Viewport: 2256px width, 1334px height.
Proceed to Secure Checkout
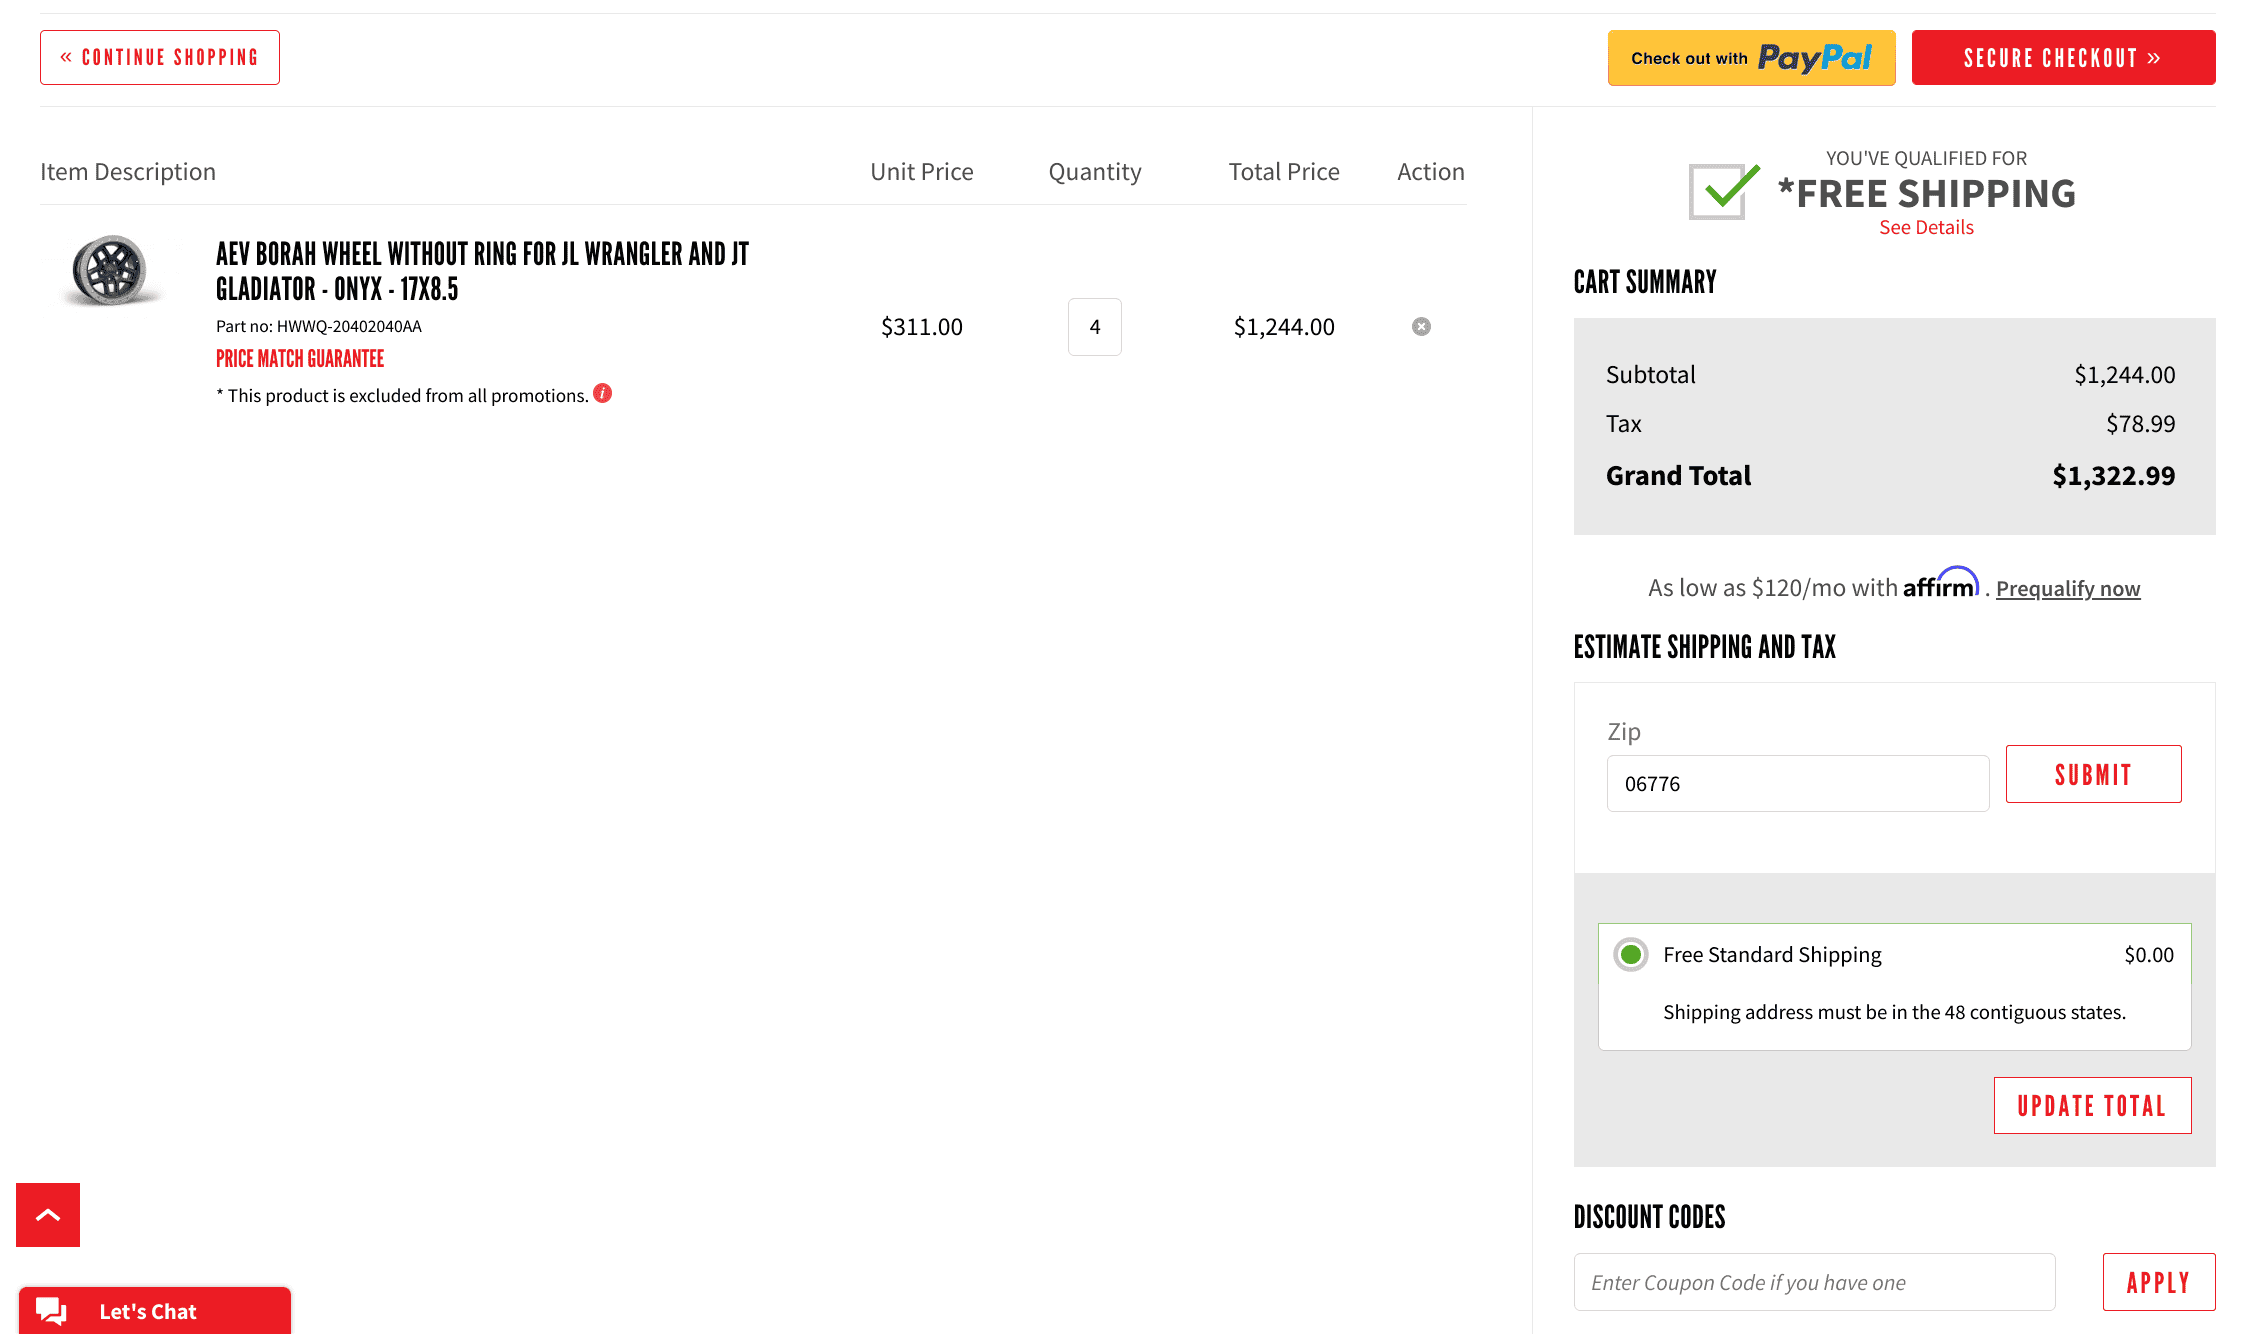(x=2064, y=58)
